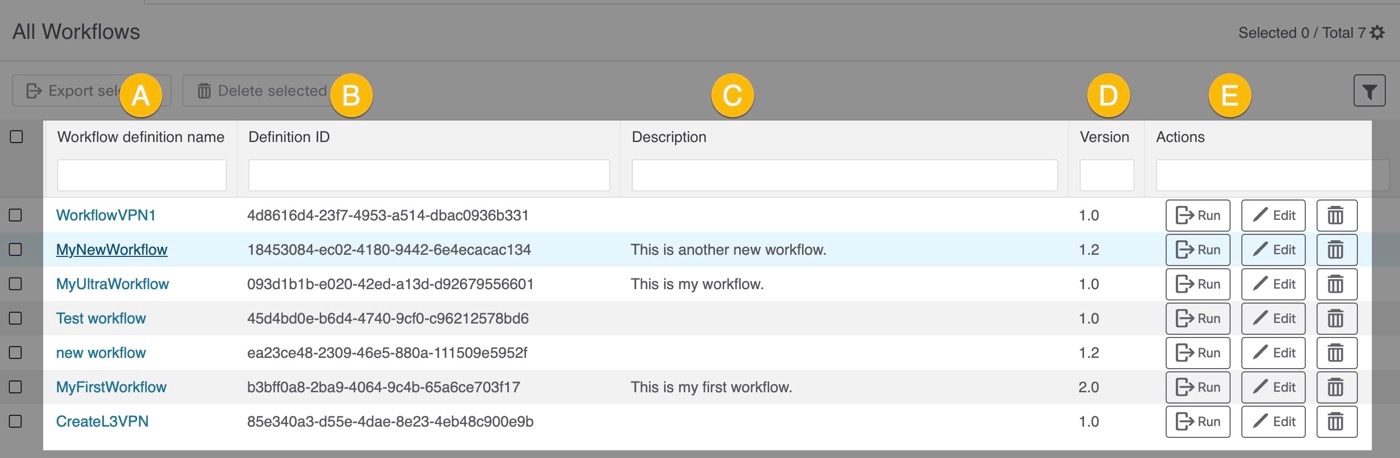This screenshot has width=1400, height=458.
Task: Run the WorkflowVPN1 workflow
Action: [x=1198, y=215]
